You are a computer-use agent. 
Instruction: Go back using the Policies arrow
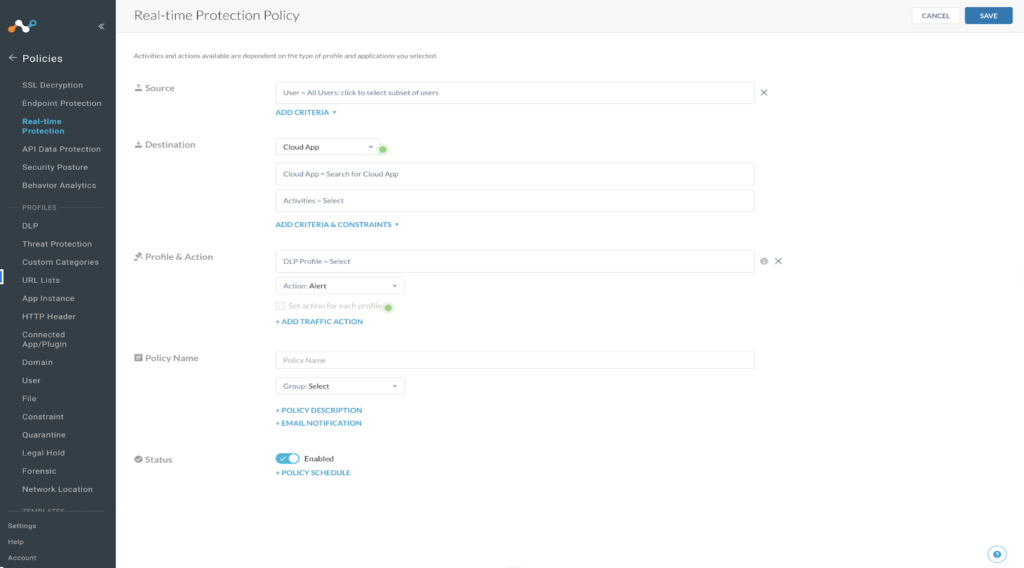[12, 57]
